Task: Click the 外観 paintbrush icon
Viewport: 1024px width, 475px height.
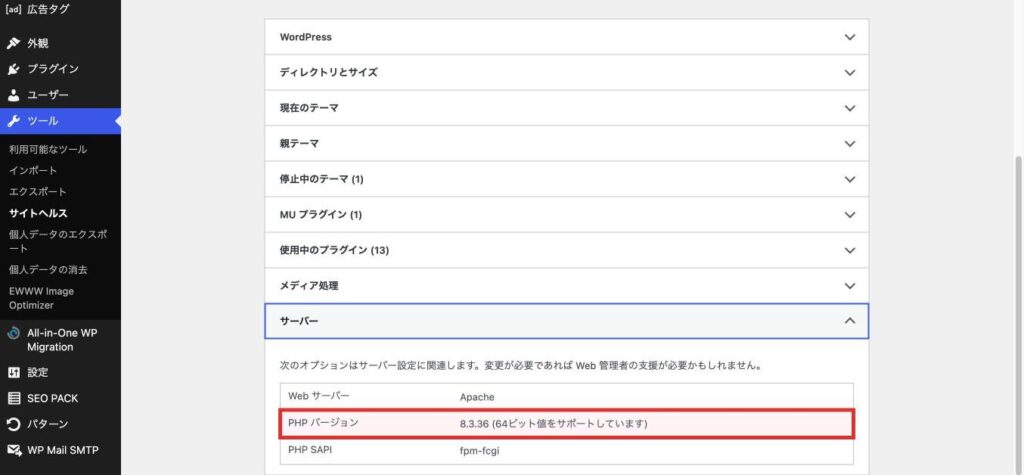Action: tap(14, 44)
